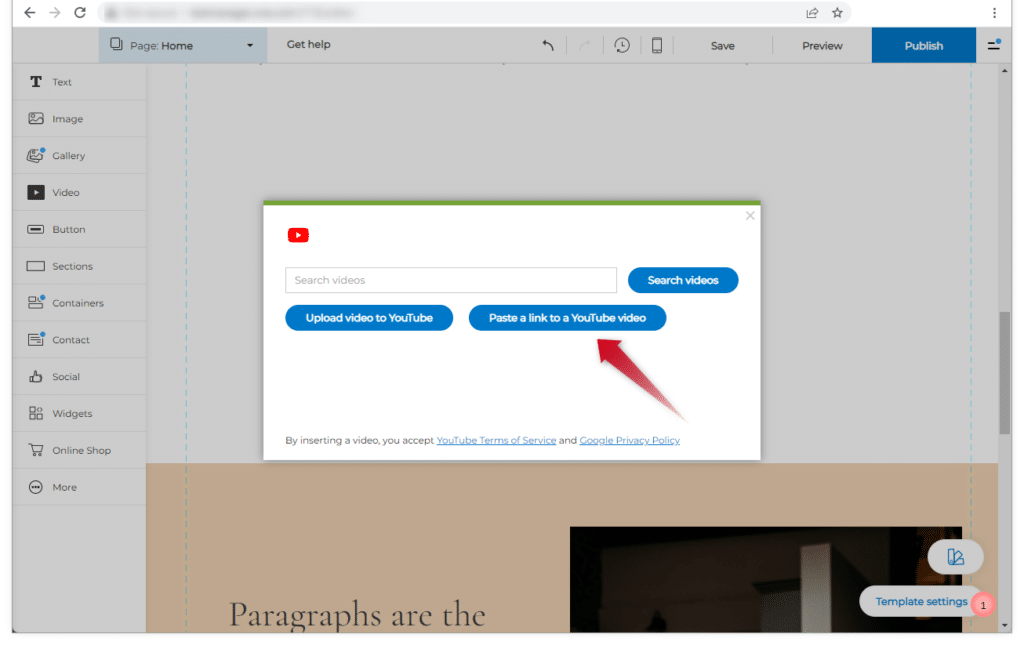Image resolution: width=1024 pixels, height=645 pixels.
Task: Open version history clock icon
Action: point(622,45)
